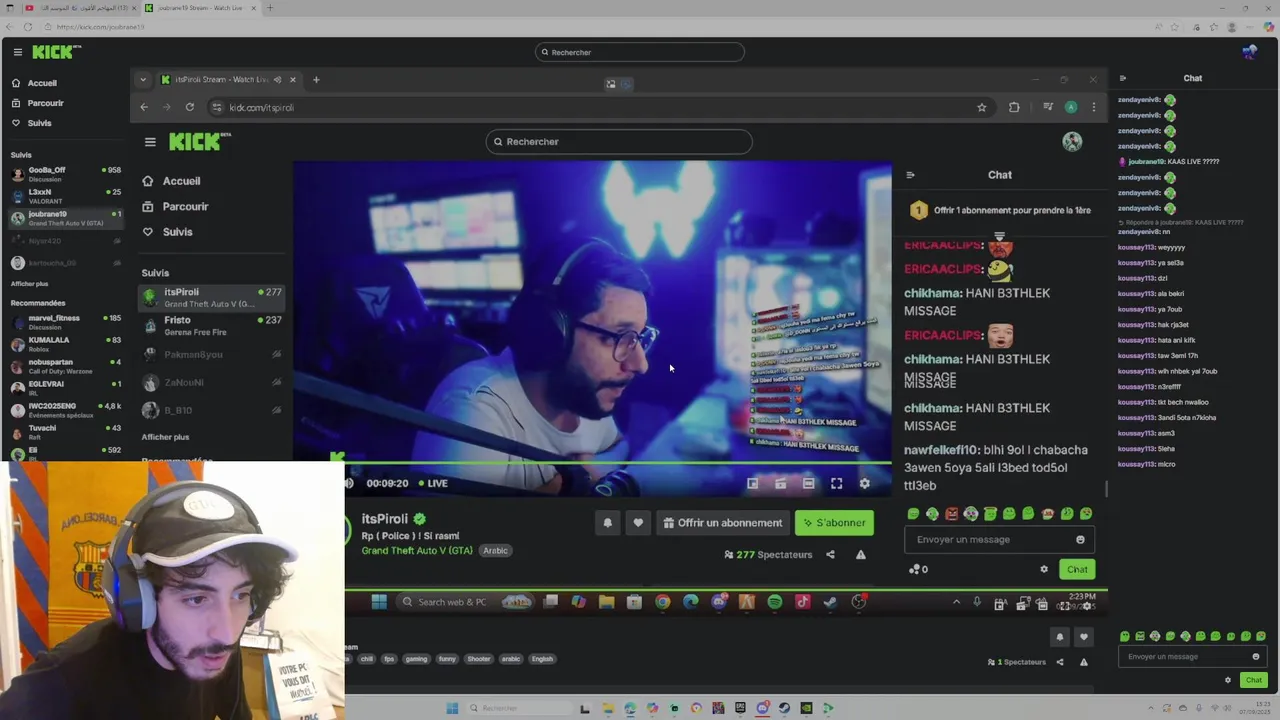Open Grand Theft Auto V (GTA) category link
Image resolution: width=1280 pixels, height=720 pixels.
(x=417, y=551)
